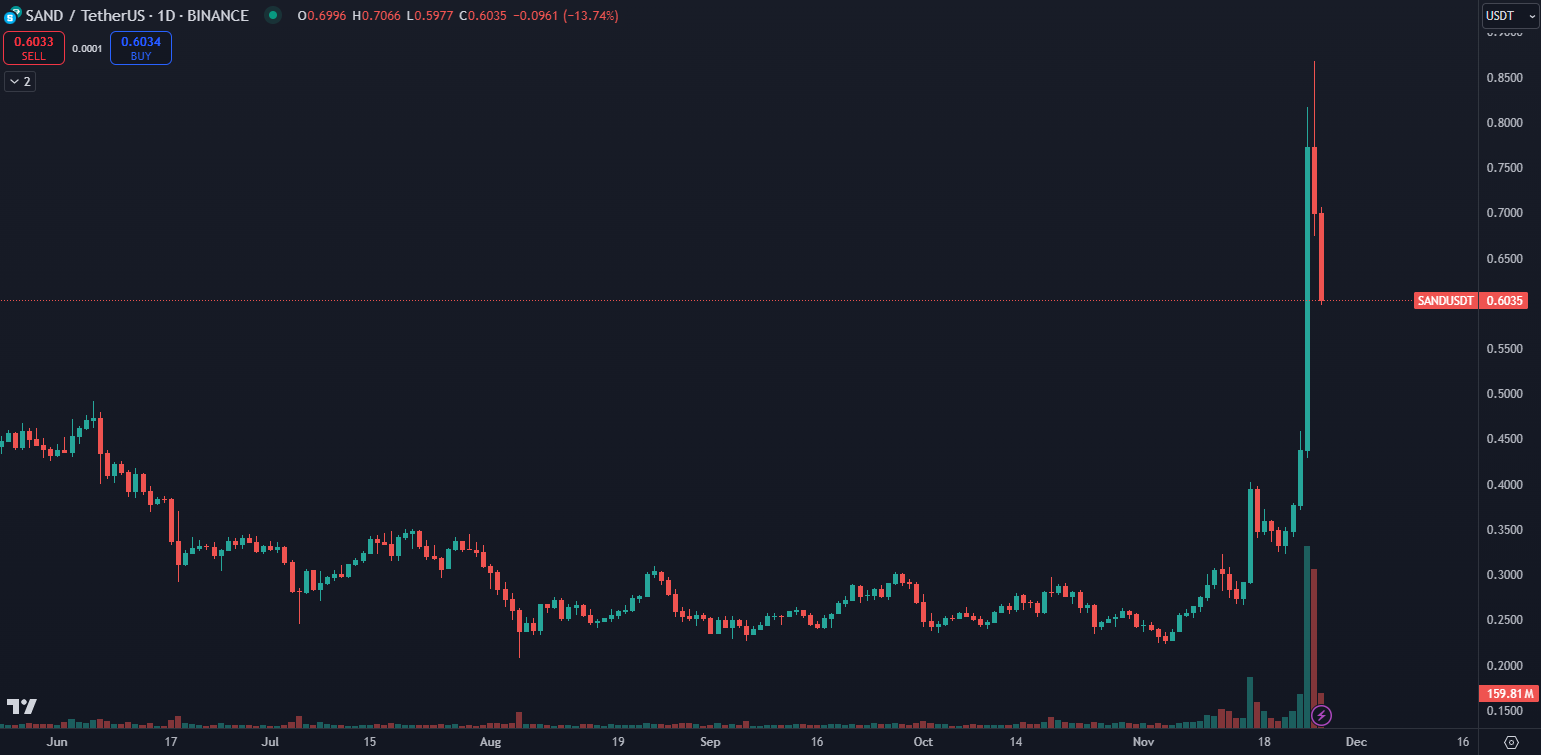The height and width of the screenshot is (755, 1541).
Task: Click the Dec label on time axis
Action: click(x=1356, y=742)
